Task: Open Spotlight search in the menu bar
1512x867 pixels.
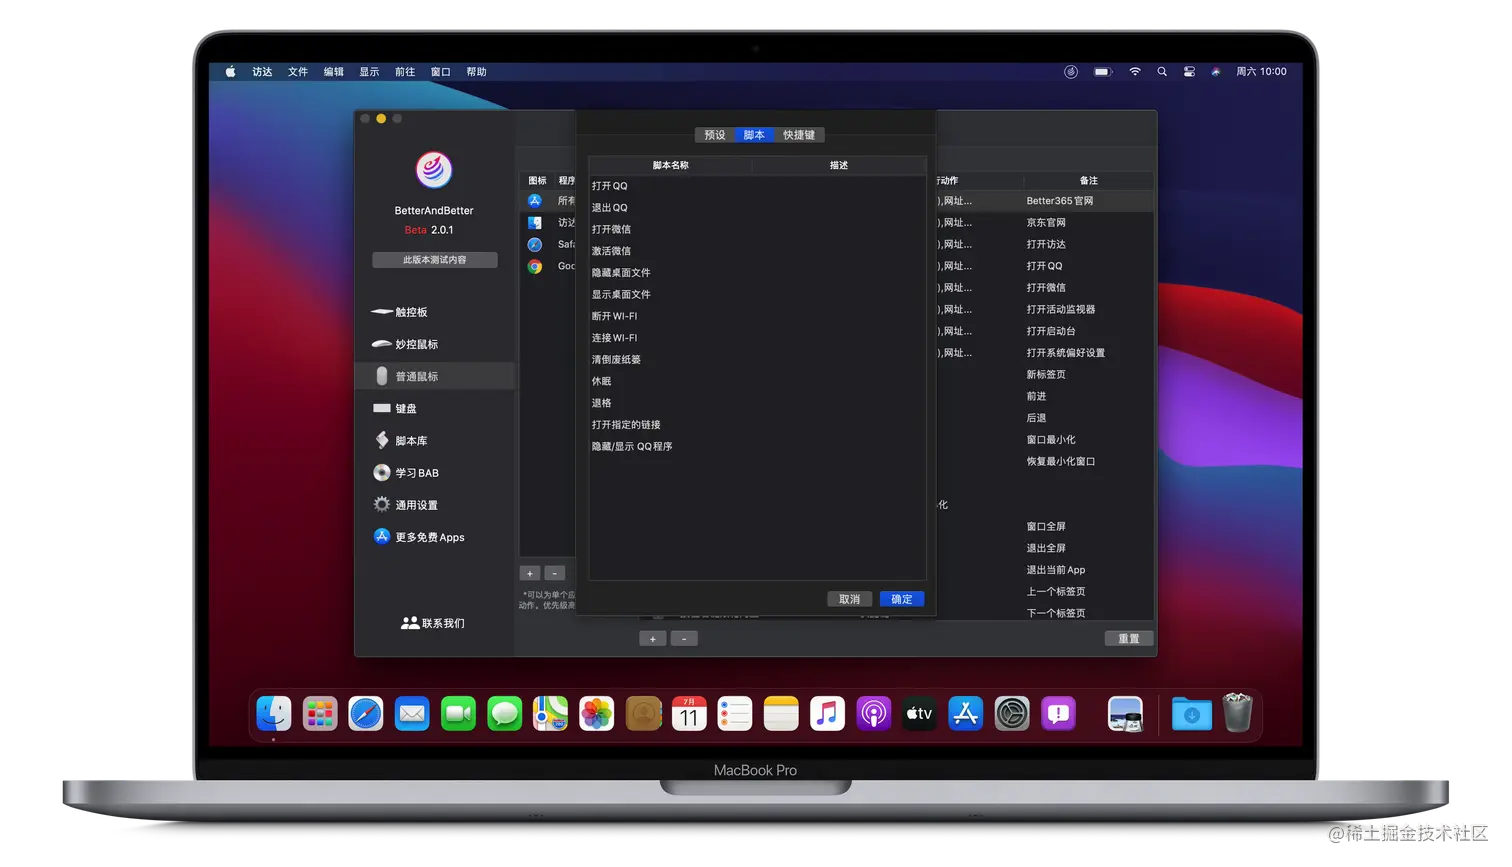Action: point(1162,72)
